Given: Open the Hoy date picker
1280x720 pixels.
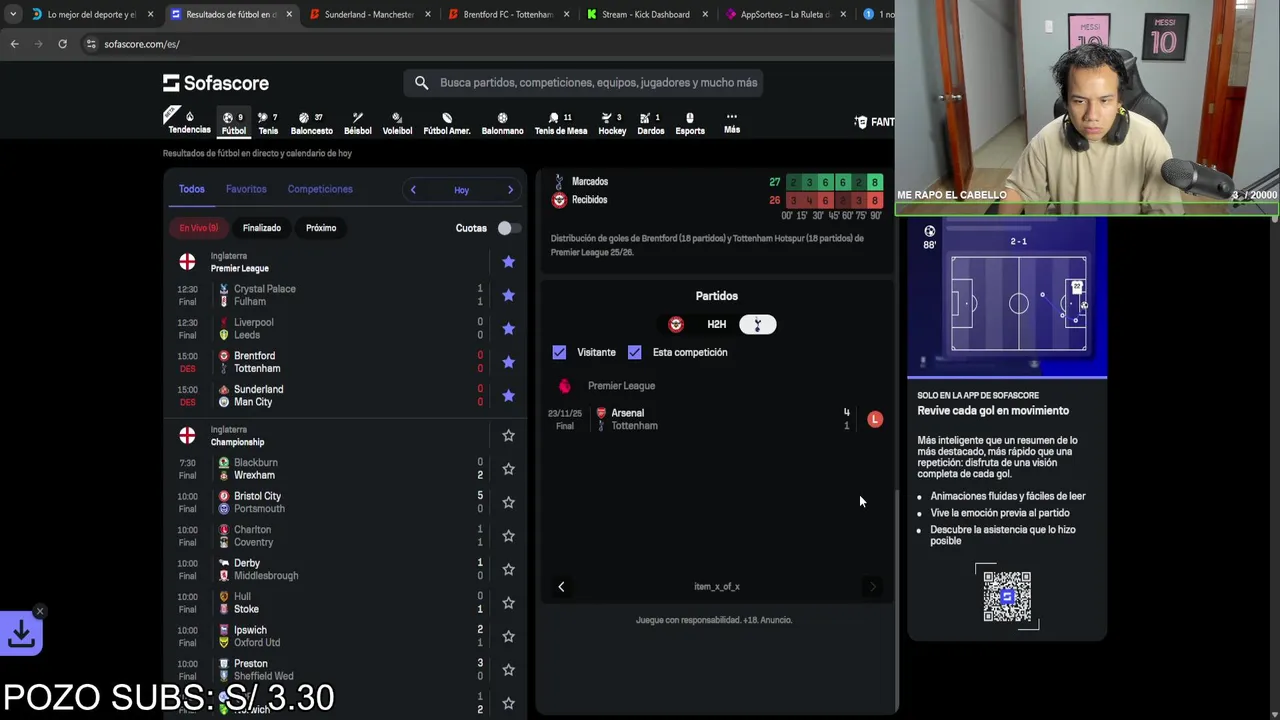Looking at the screenshot, I should tap(461, 190).
